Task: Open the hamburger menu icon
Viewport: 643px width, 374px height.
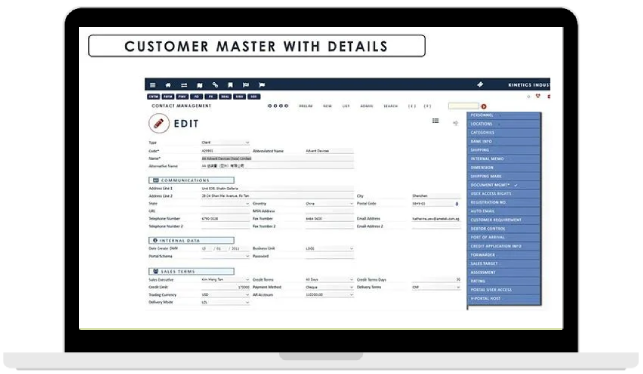Action: click(153, 85)
